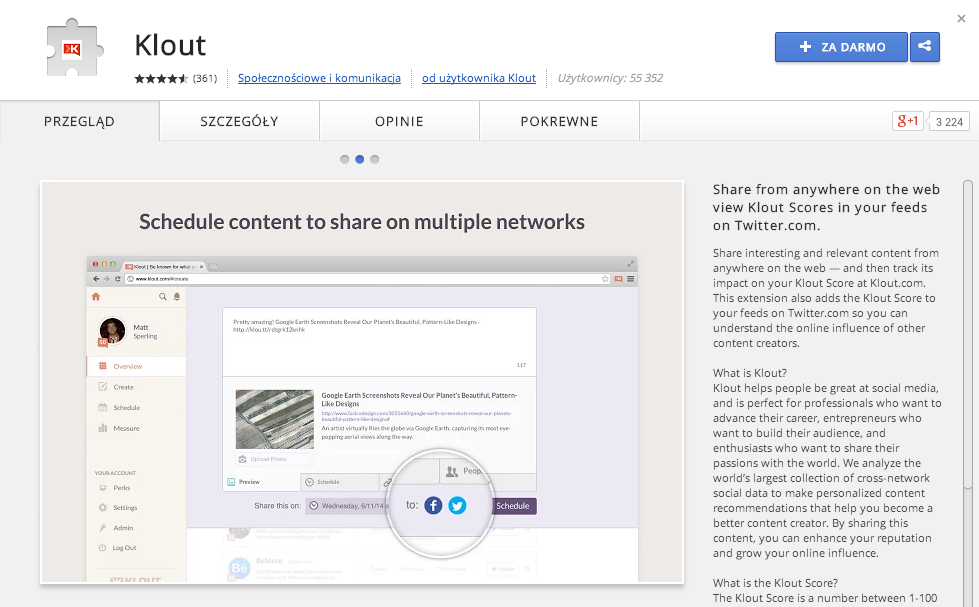
Task: Switch to the SZCZEGÓŁY tab
Action: point(239,121)
